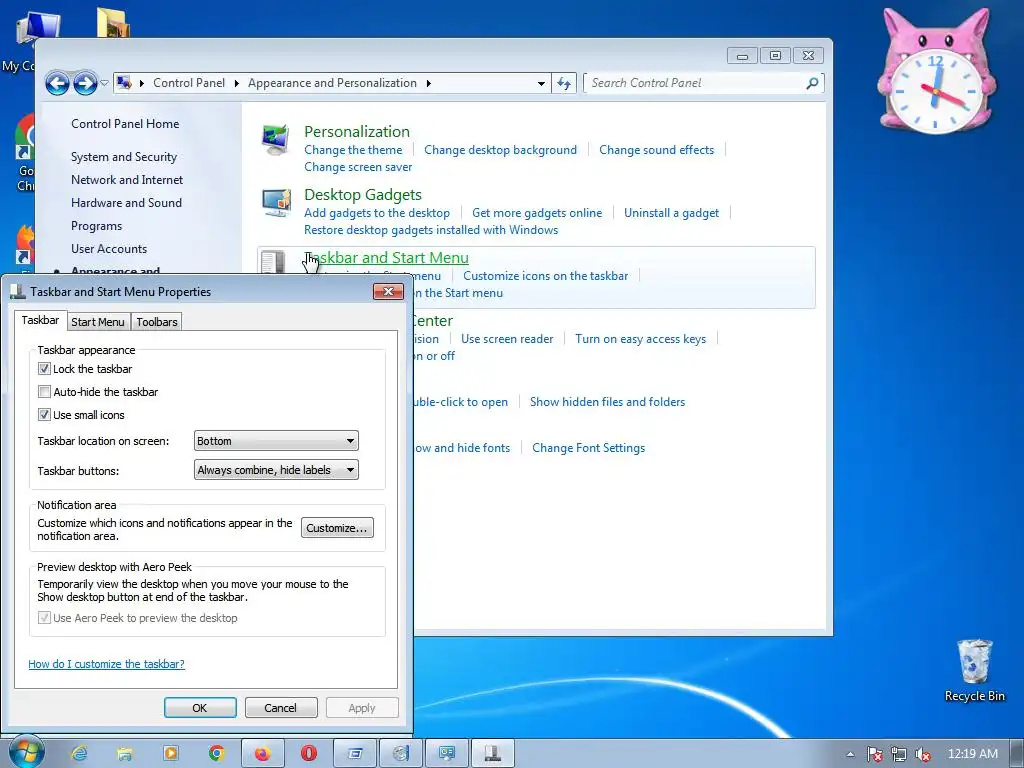Click the Desktop Gadgets icon

click(277, 202)
